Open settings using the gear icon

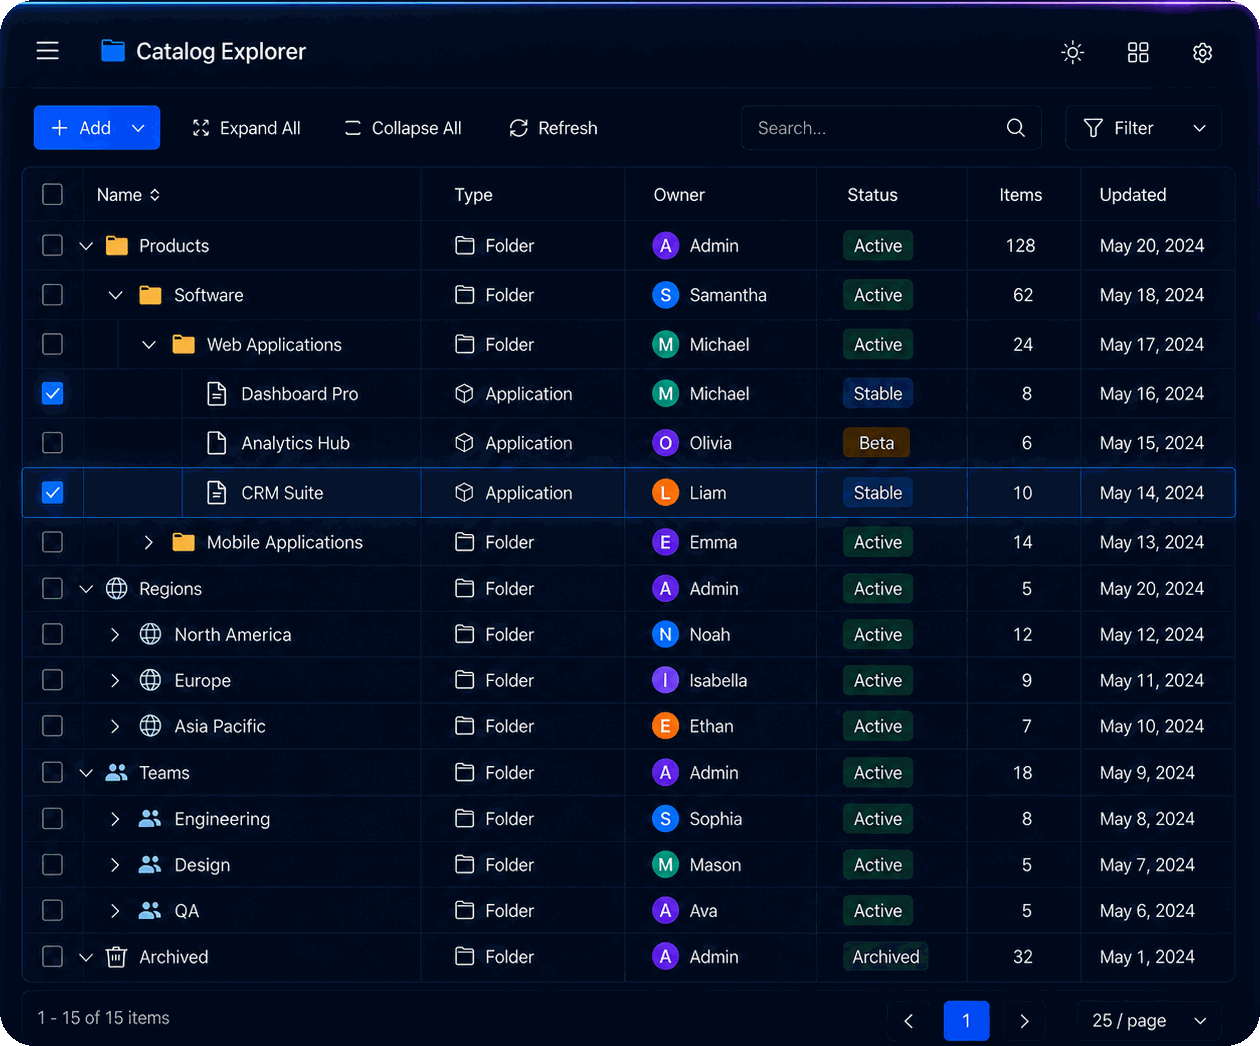click(x=1203, y=52)
